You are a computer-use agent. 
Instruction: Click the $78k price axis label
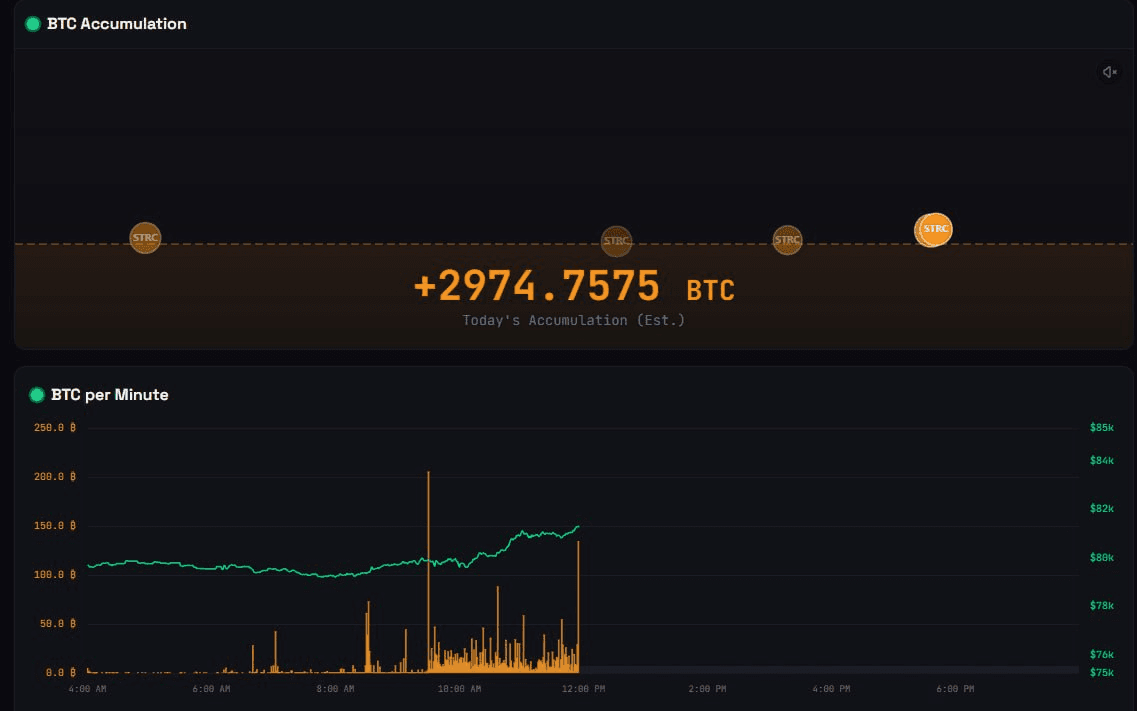1101,606
